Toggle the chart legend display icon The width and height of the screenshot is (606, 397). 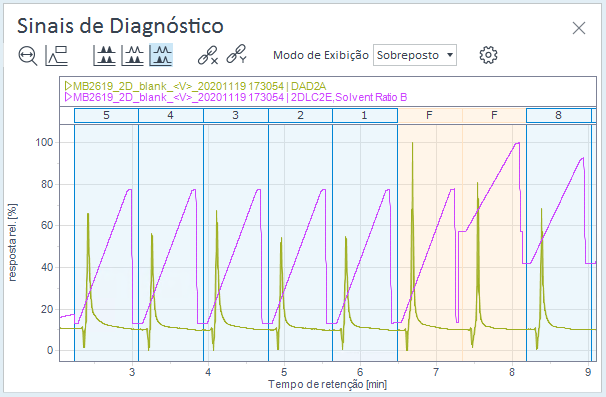coord(56,55)
